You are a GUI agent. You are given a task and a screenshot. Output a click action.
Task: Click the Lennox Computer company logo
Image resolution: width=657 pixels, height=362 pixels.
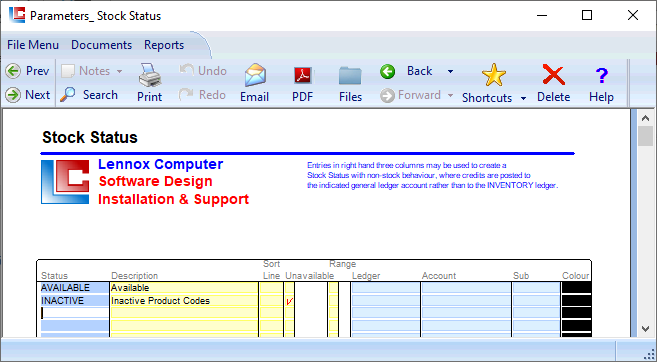click(65, 182)
